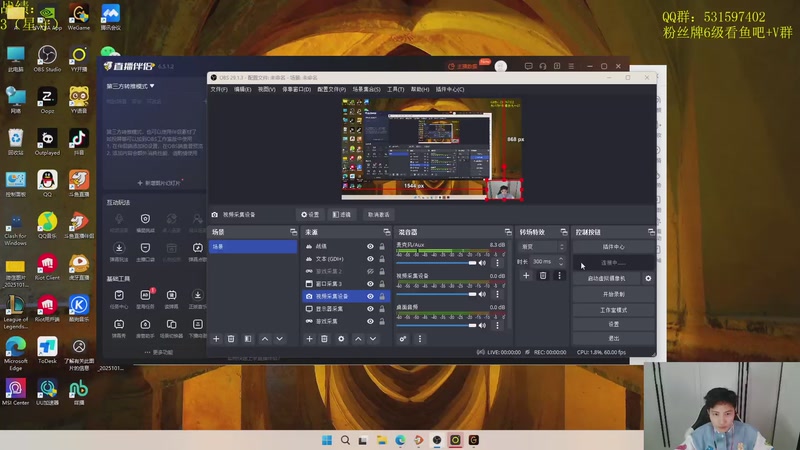Add a new source with plus icon
Screen dimensions: 800x450
point(309,339)
